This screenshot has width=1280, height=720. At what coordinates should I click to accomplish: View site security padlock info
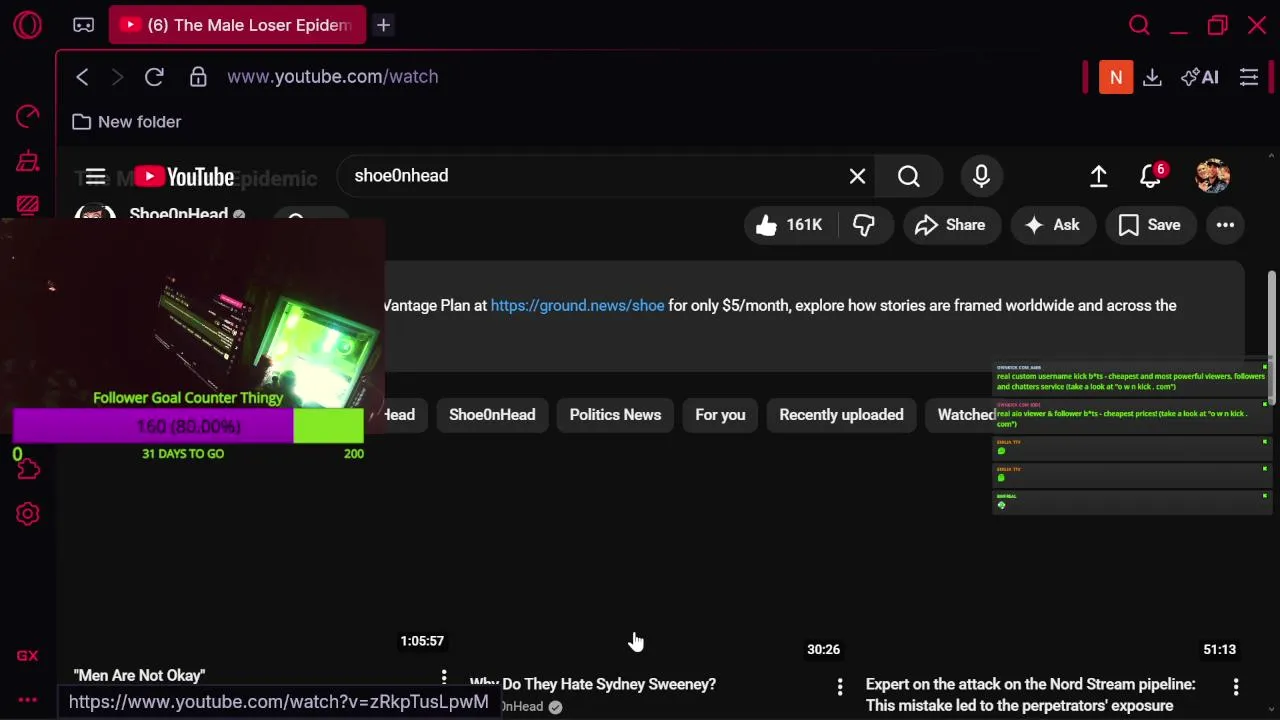coord(198,77)
